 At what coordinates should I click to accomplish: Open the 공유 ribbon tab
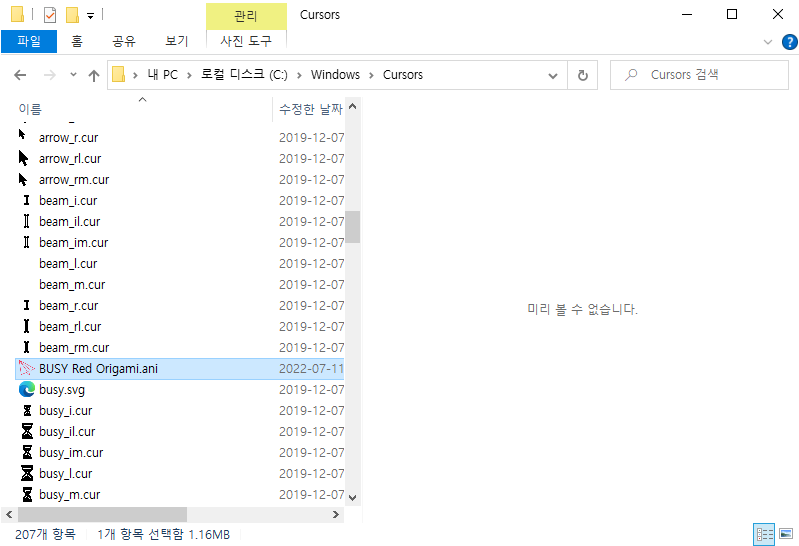124,41
